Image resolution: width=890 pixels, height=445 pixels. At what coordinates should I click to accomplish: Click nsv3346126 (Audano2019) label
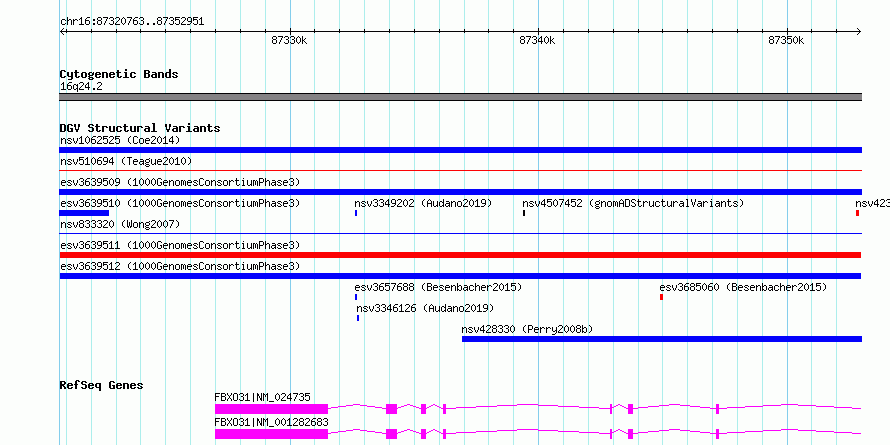pos(425,308)
